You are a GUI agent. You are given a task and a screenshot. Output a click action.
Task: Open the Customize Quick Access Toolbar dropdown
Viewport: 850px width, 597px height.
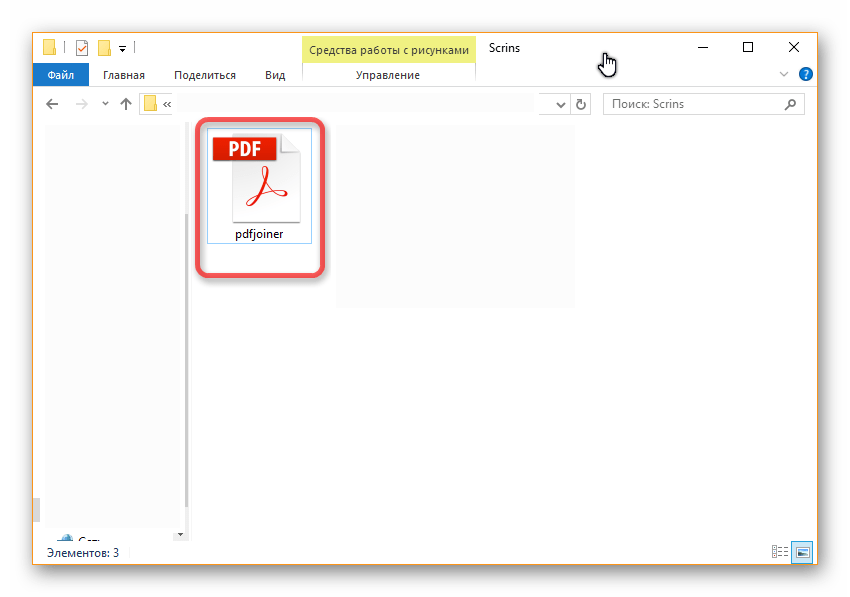122,47
